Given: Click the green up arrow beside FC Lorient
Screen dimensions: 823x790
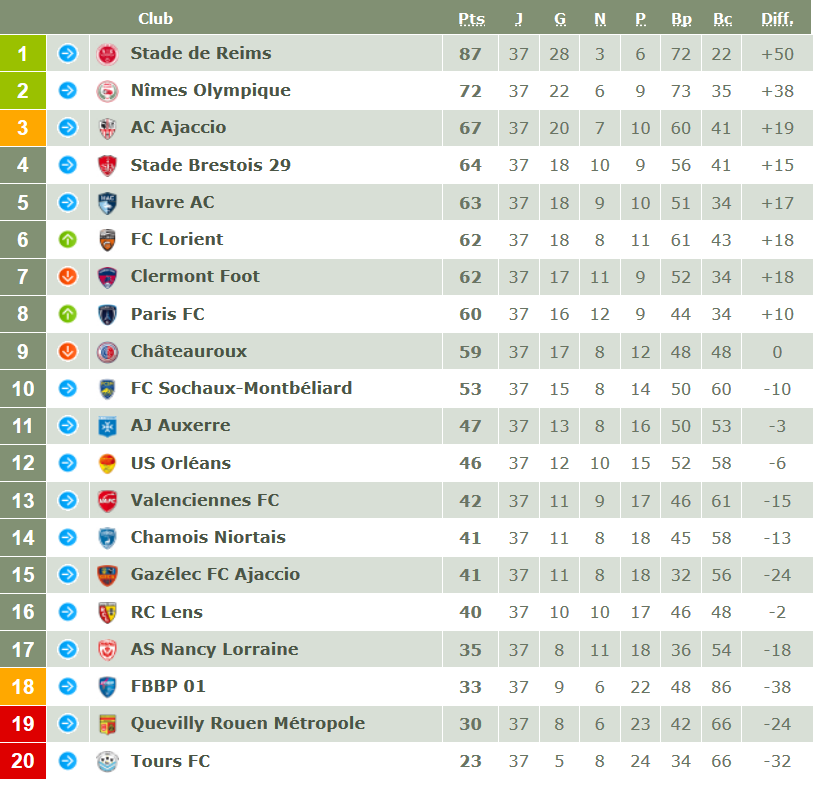Looking at the screenshot, I should 68,240.
